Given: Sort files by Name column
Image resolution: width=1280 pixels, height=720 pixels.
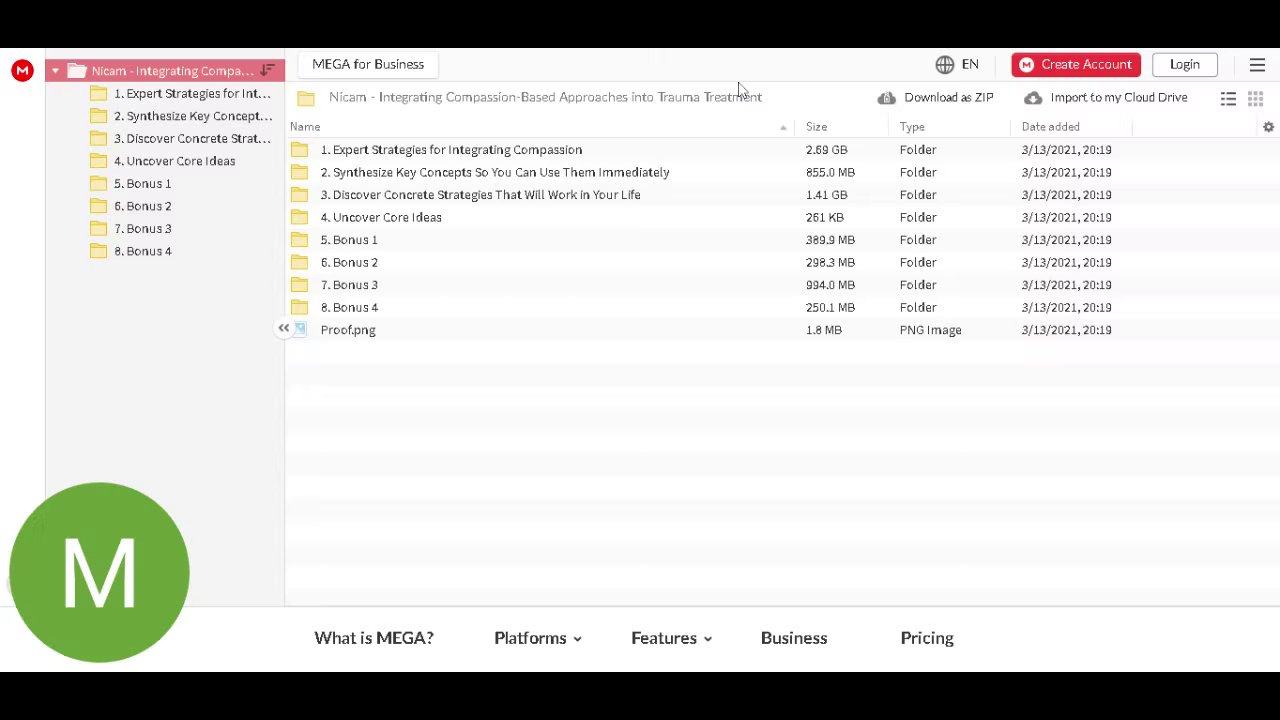Looking at the screenshot, I should click(305, 127).
